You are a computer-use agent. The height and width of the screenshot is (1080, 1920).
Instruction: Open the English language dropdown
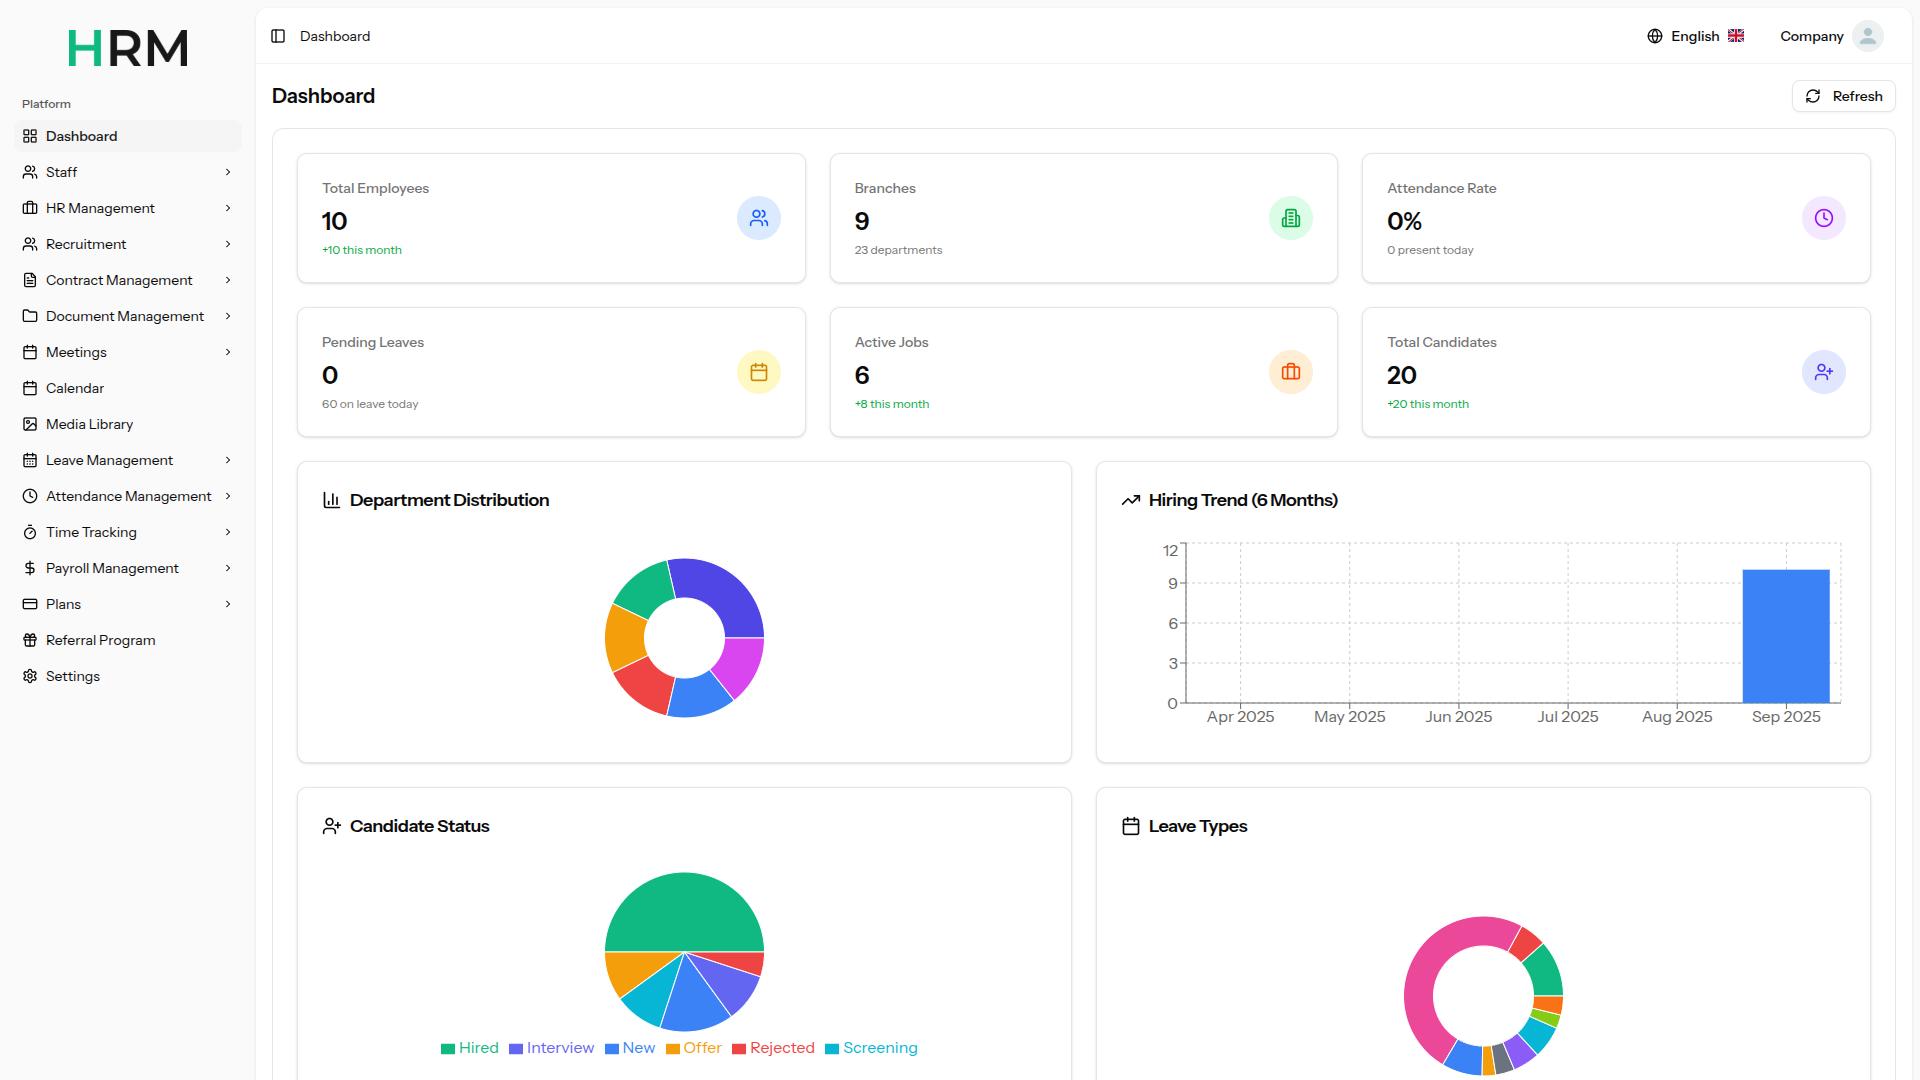coord(1696,36)
